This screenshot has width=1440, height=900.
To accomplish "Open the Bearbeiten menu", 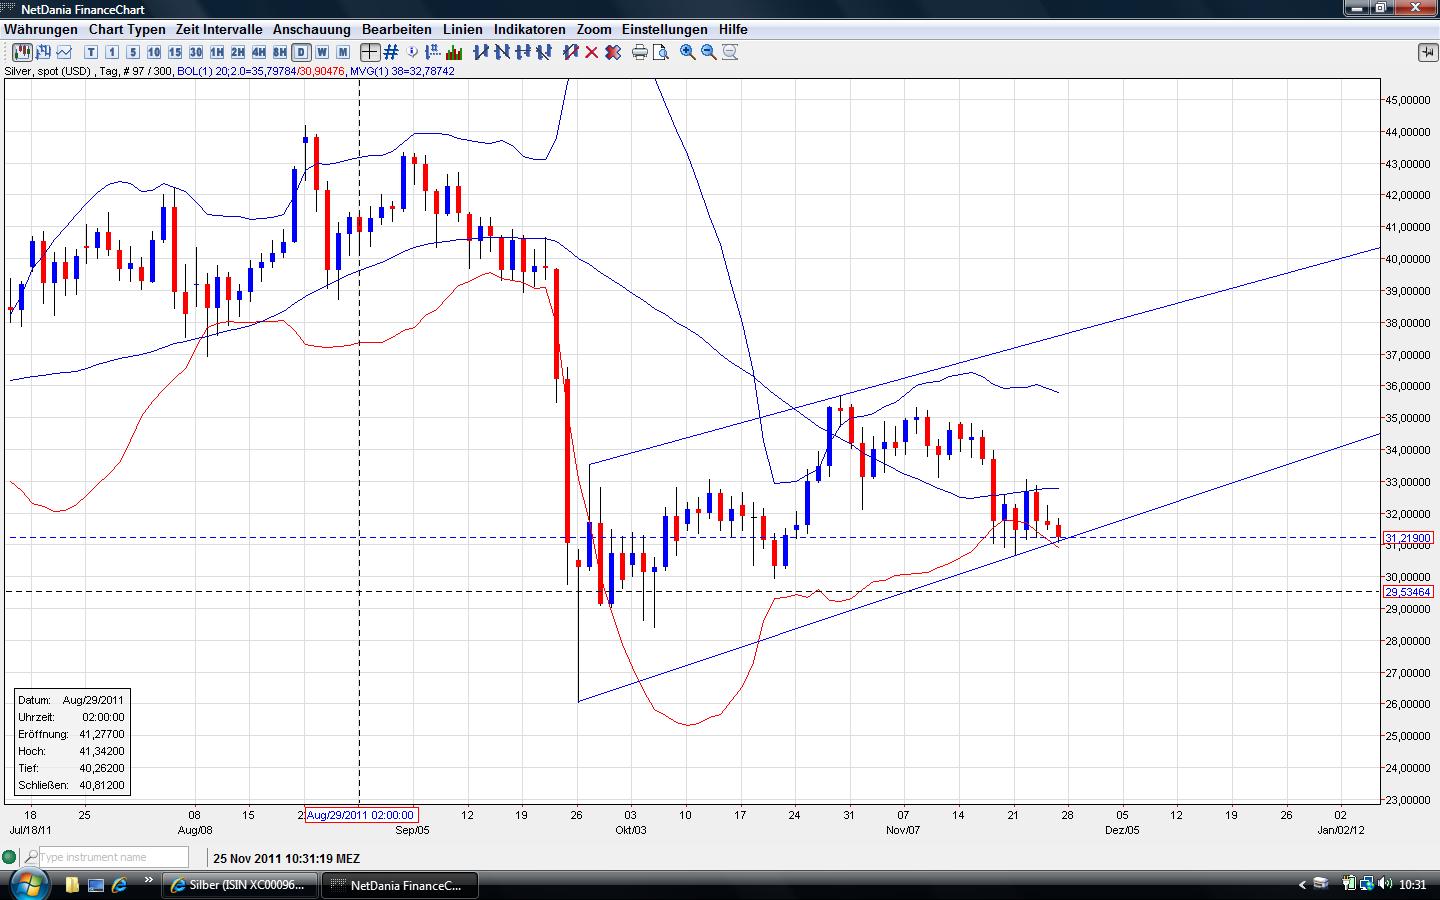I will pyautogui.click(x=397, y=30).
